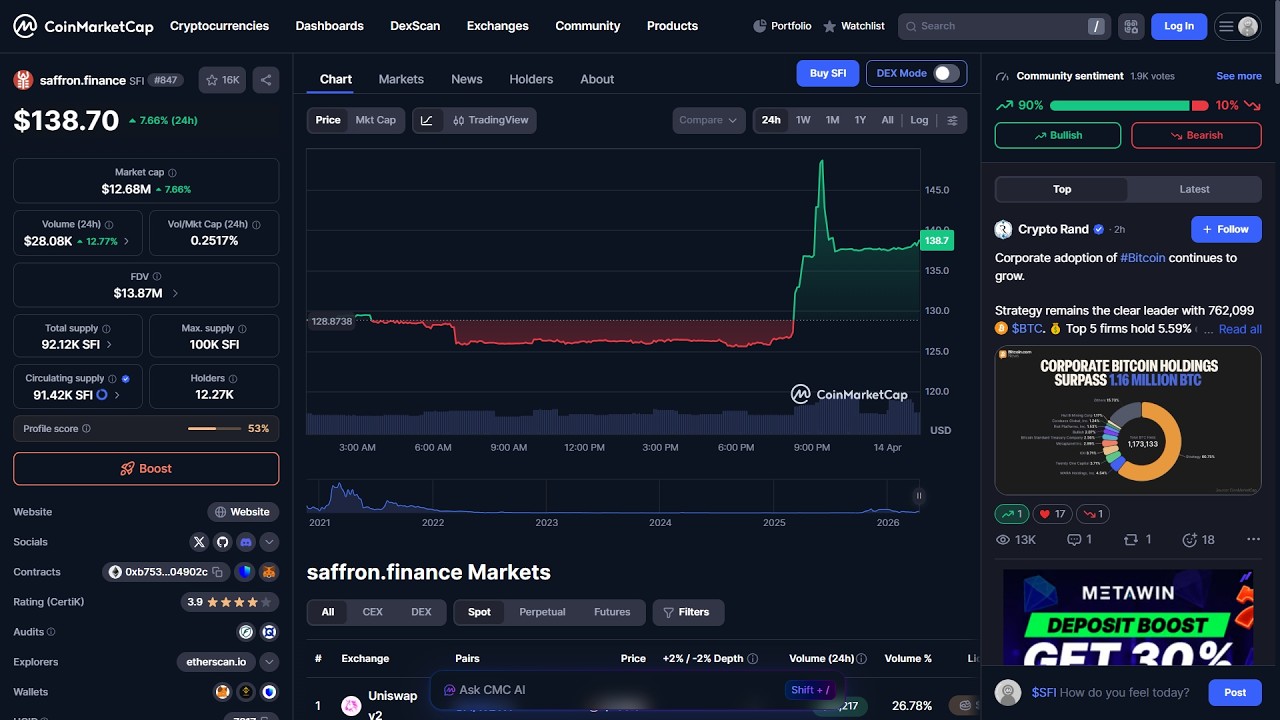Viewport: 1280px width, 720px height.
Task: Open the Compare dropdown
Action: tap(709, 120)
